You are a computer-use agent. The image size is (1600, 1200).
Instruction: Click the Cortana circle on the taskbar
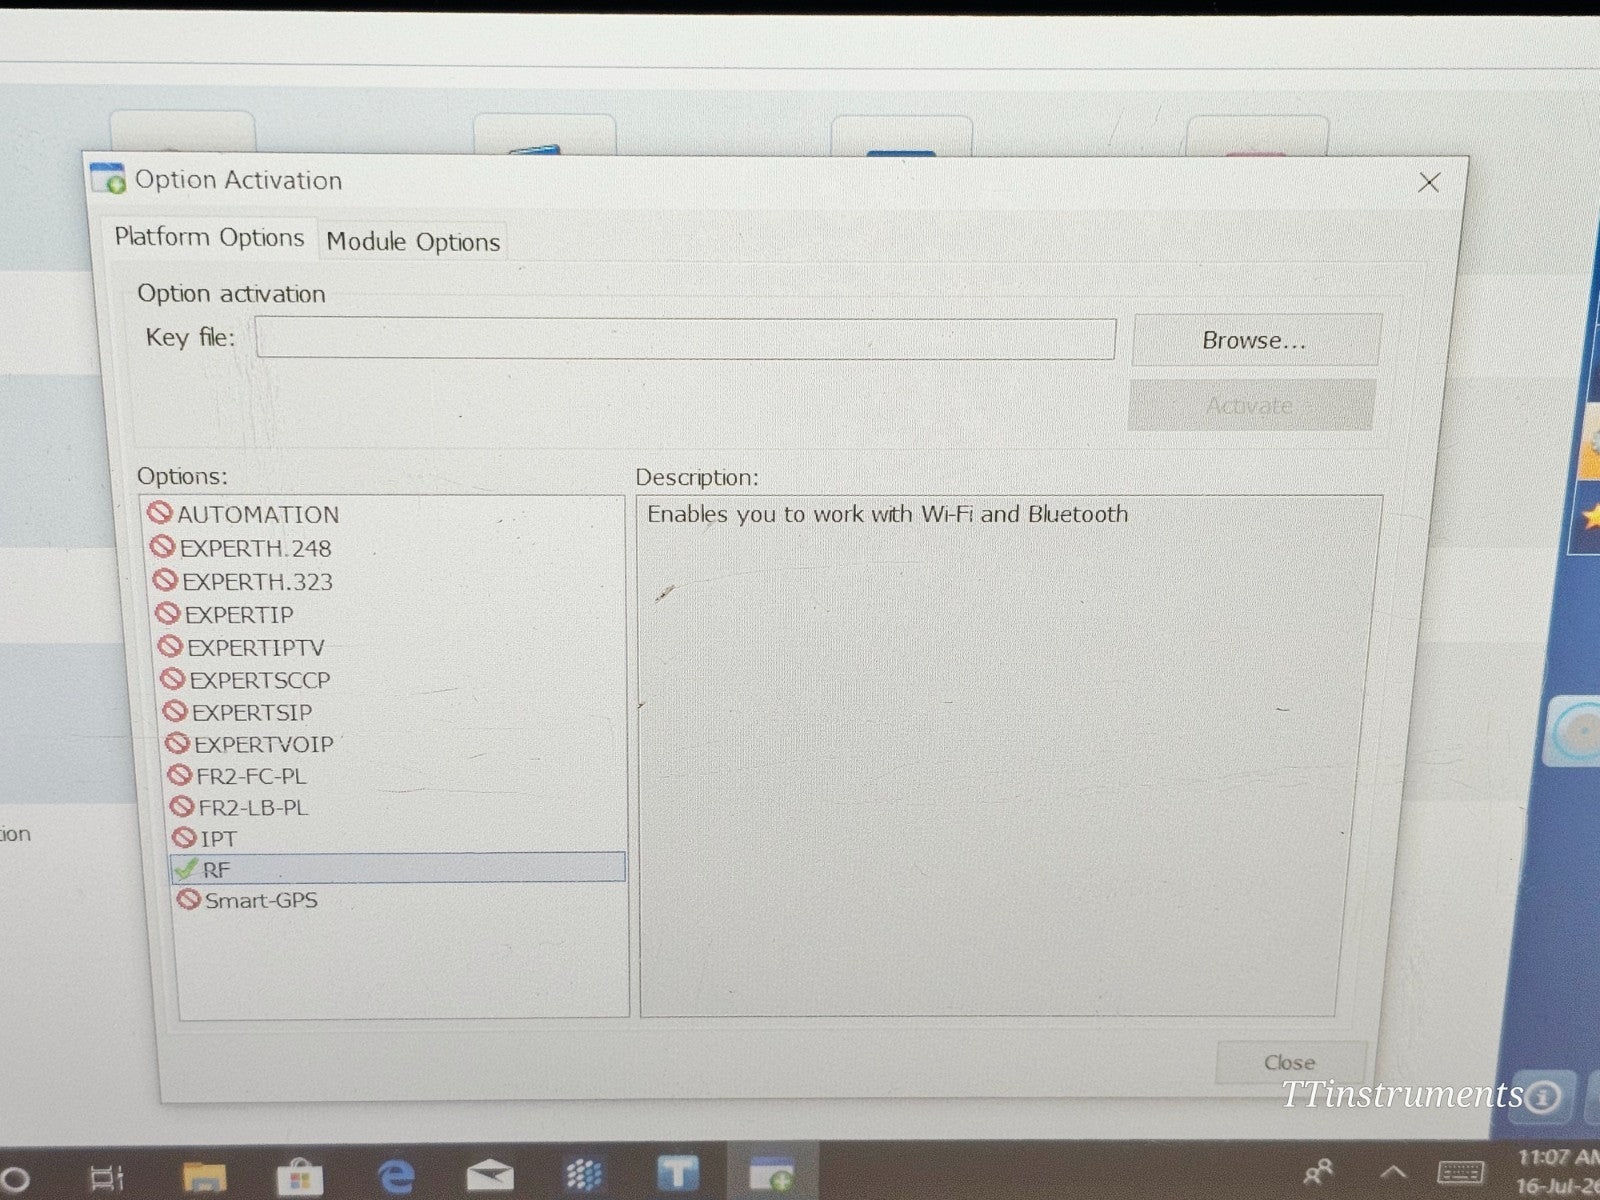14,1179
